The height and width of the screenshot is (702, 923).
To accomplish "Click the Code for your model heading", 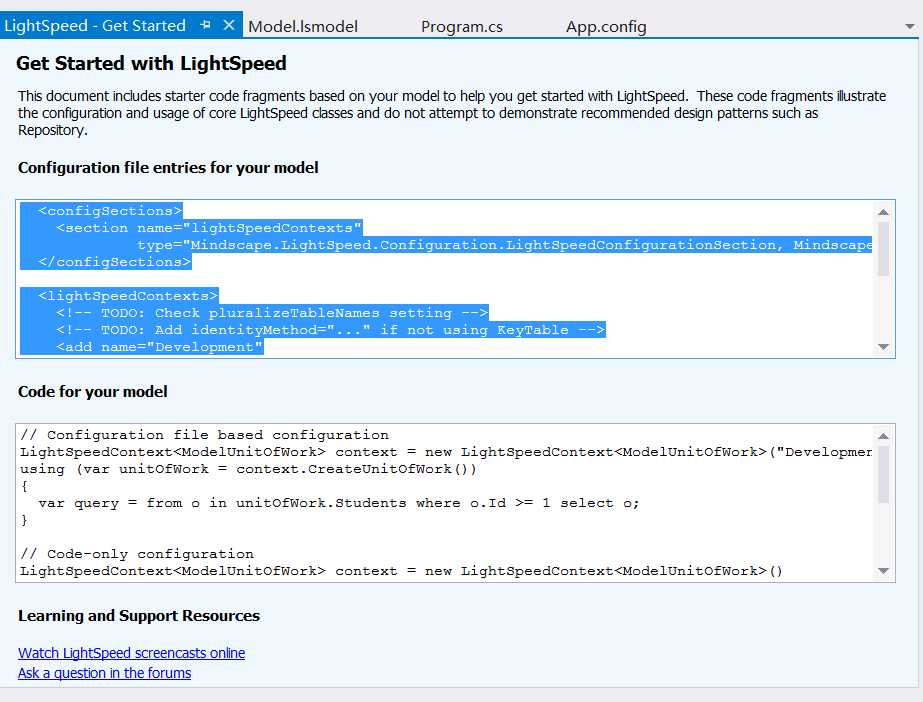I will tap(93, 392).
